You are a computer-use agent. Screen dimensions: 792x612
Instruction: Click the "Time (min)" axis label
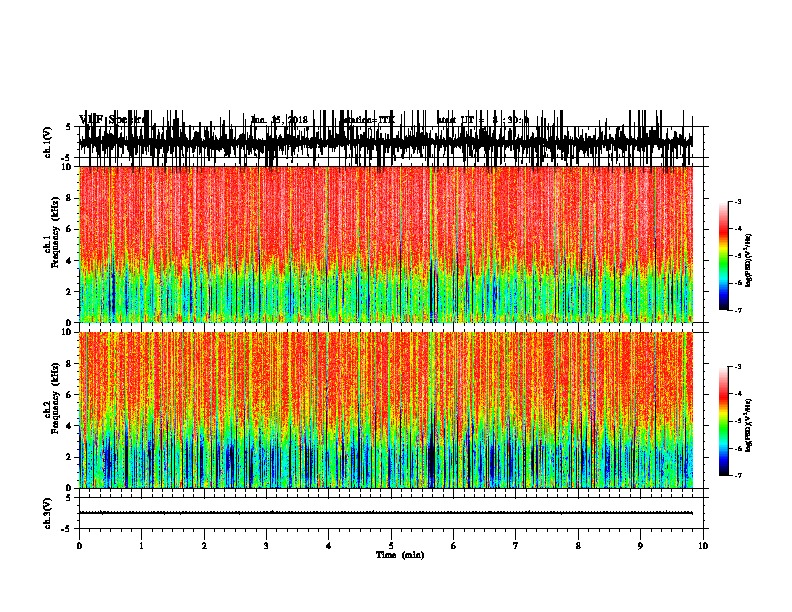coord(400,555)
